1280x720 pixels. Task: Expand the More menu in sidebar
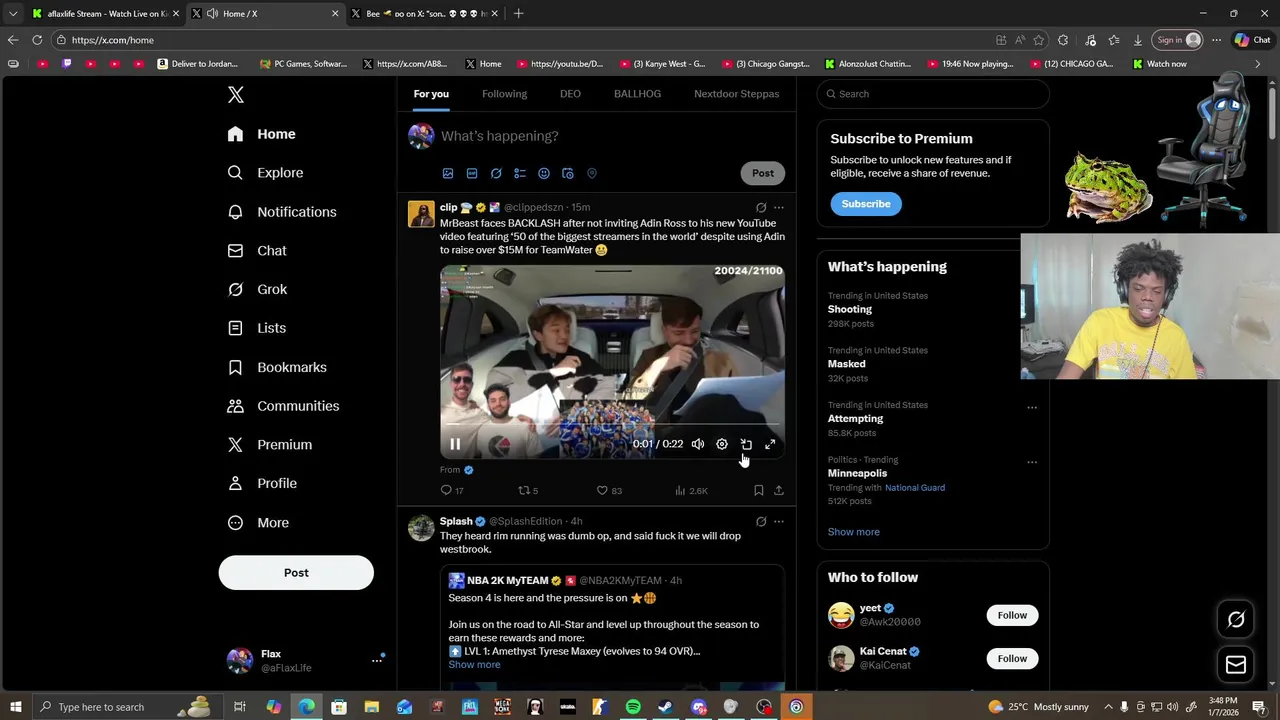pyautogui.click(x=258, y=522)
